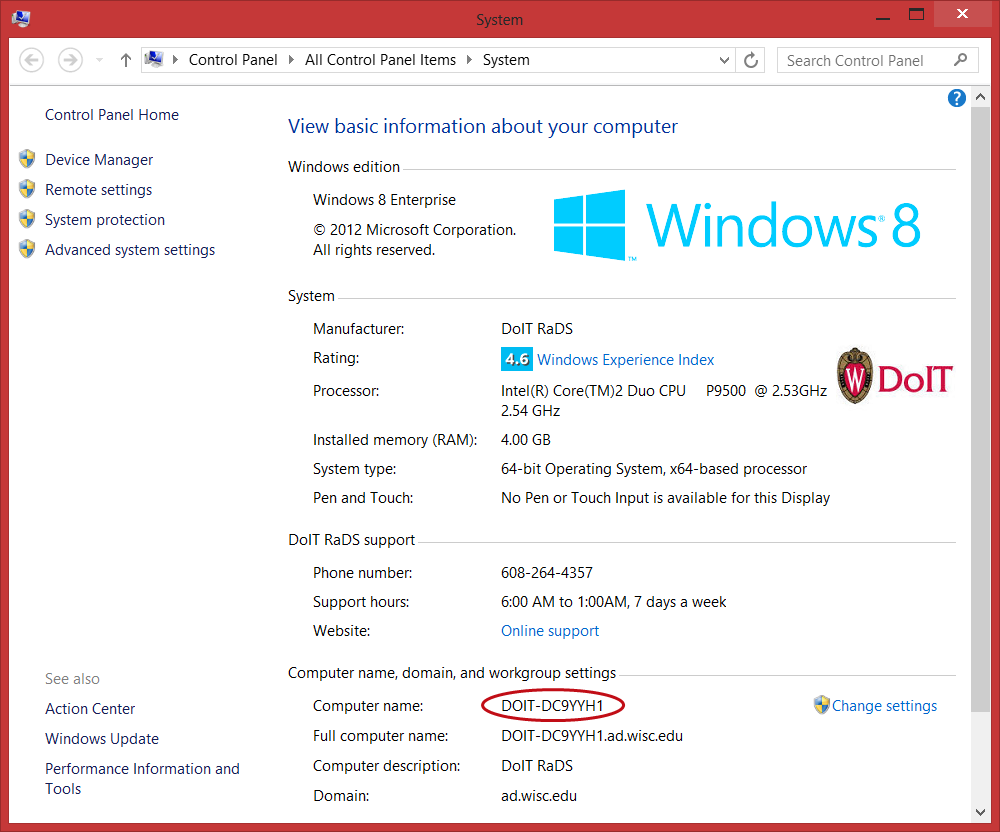Open Help with the blue question mark
Image resolution: width=1000 pixels, height=832 pixels.
coord(956,98)
